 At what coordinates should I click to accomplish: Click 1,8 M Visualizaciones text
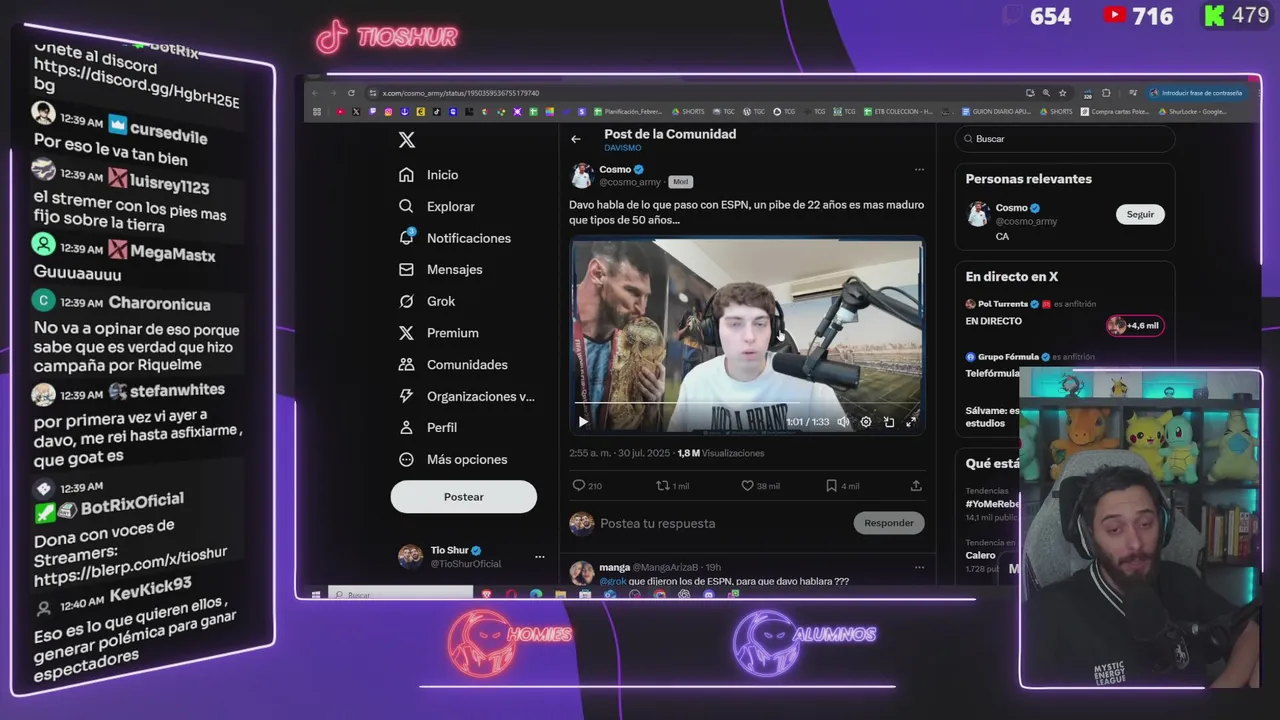tap(720, 453)
